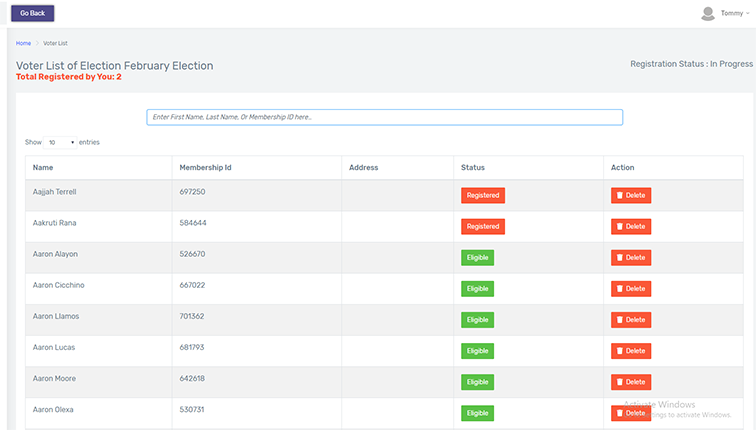Click trash icon for Aaron Alayon

click(x=620, y=257)
